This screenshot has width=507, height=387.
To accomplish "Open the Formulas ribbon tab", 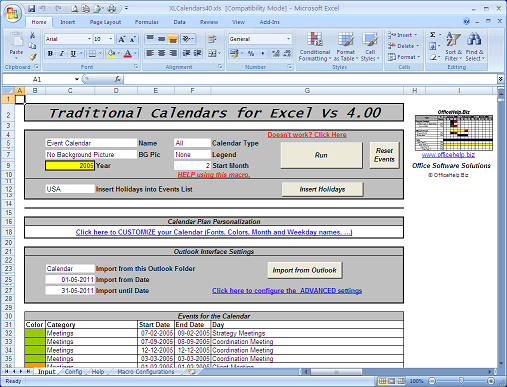I will point(147,22).
